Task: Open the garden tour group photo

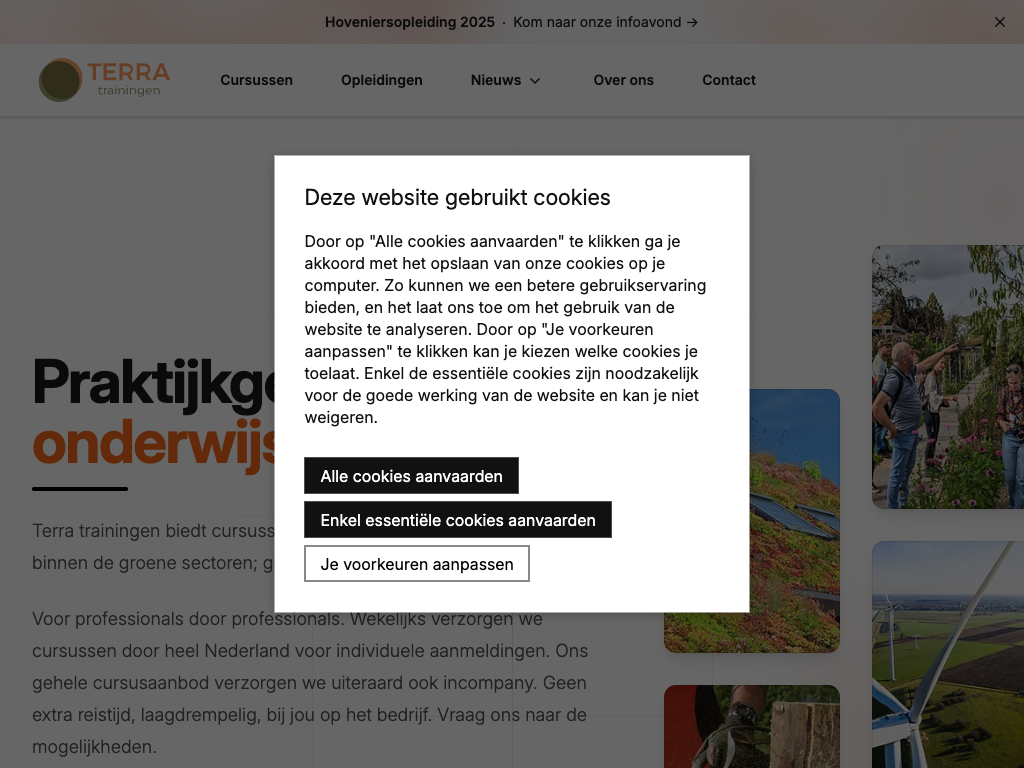Action: click(948, 377)
